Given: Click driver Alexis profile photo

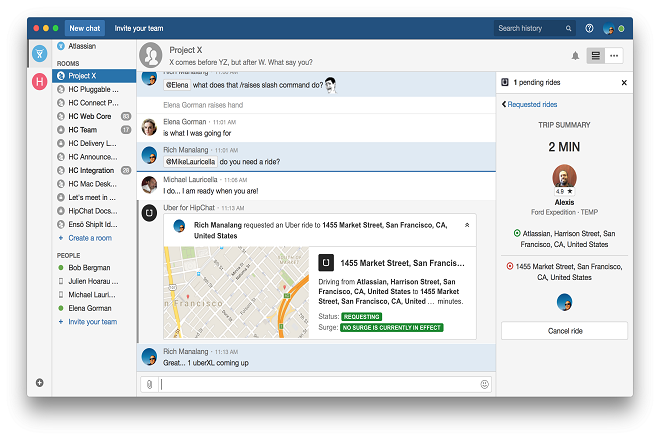Looking at the screenshot, I should pos(564,176).
